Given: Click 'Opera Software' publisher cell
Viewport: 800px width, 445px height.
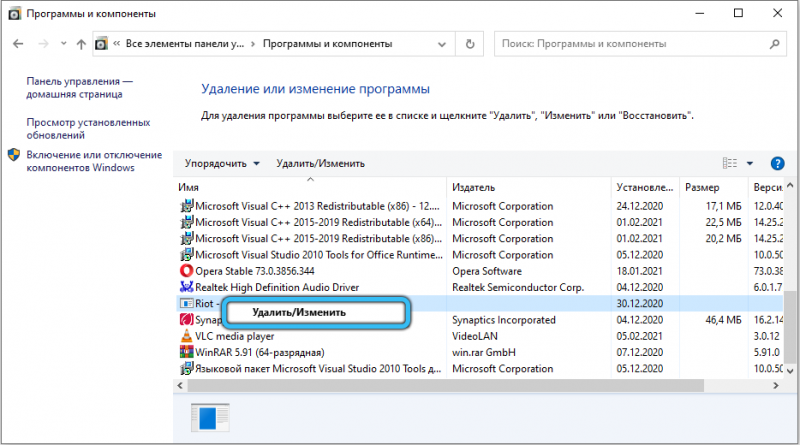Looking at the screenshot, I should pyautogui.click(x=487, y=271).
